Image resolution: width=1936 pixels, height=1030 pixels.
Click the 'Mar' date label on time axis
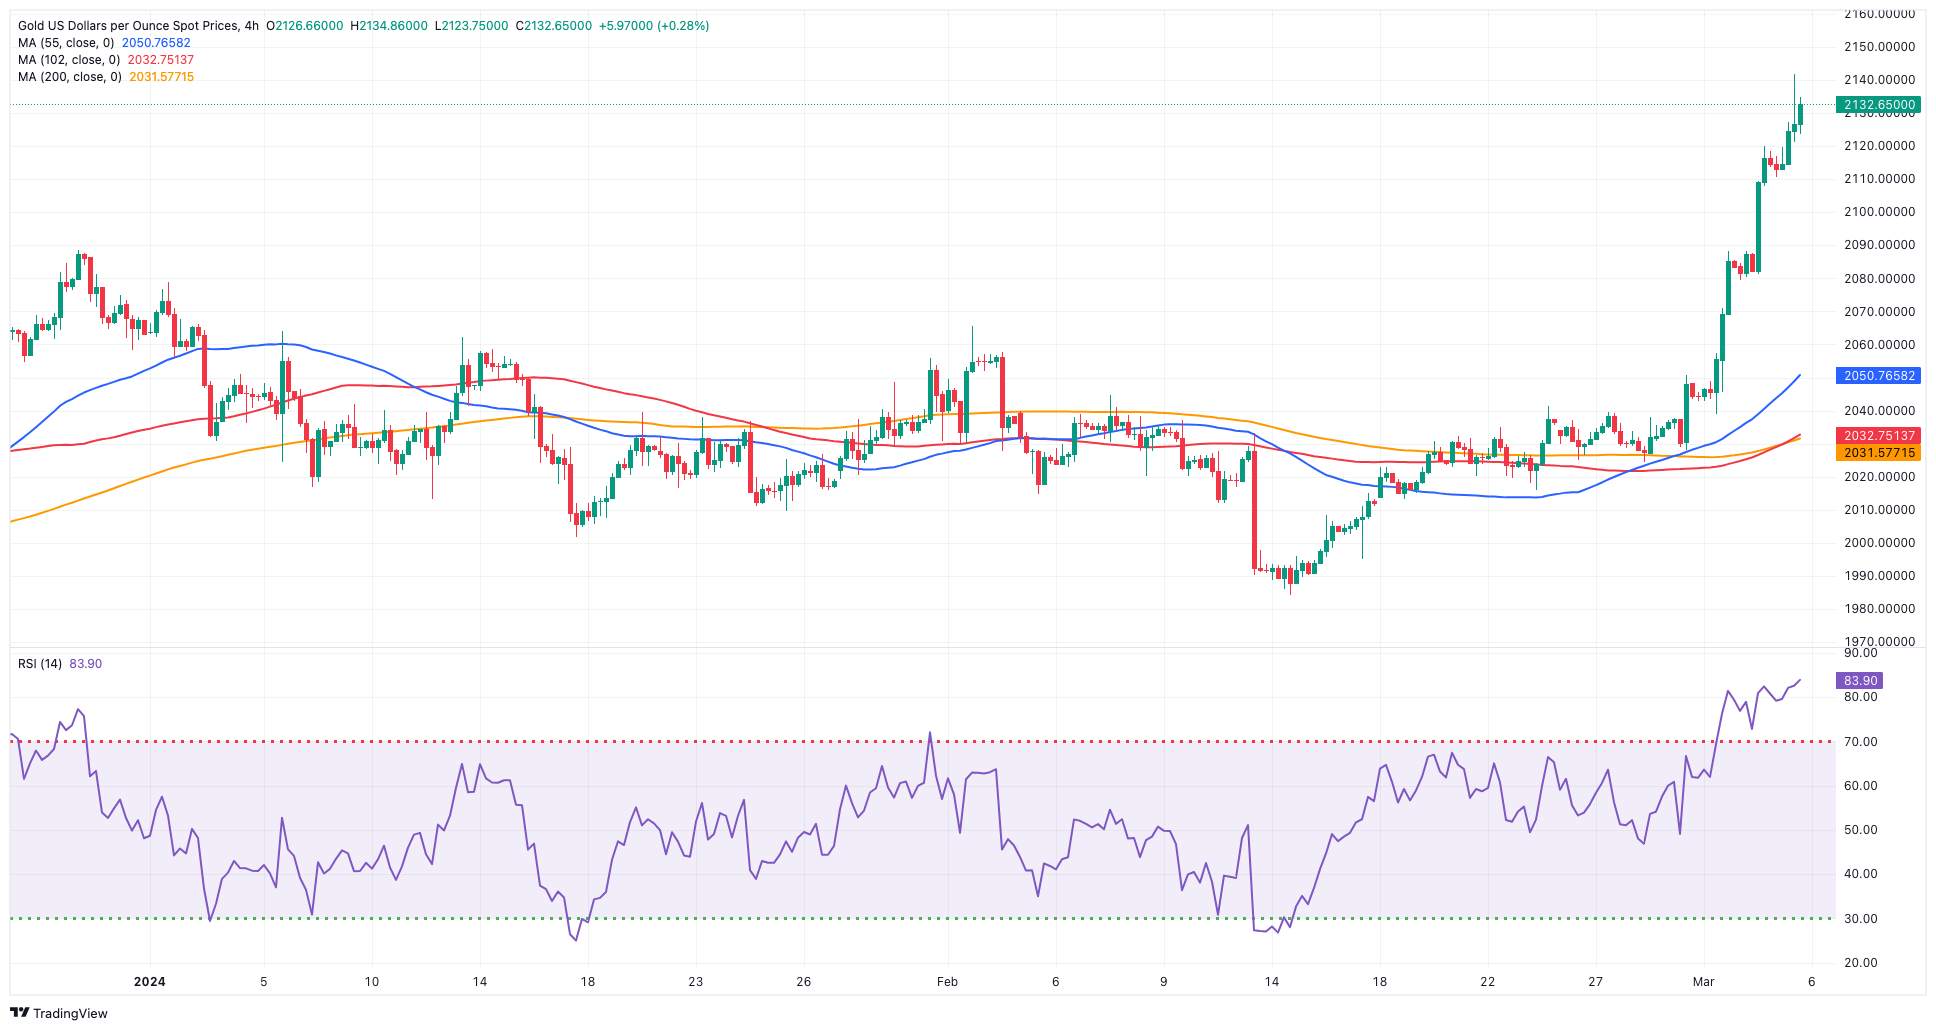tap(1703, 982)
